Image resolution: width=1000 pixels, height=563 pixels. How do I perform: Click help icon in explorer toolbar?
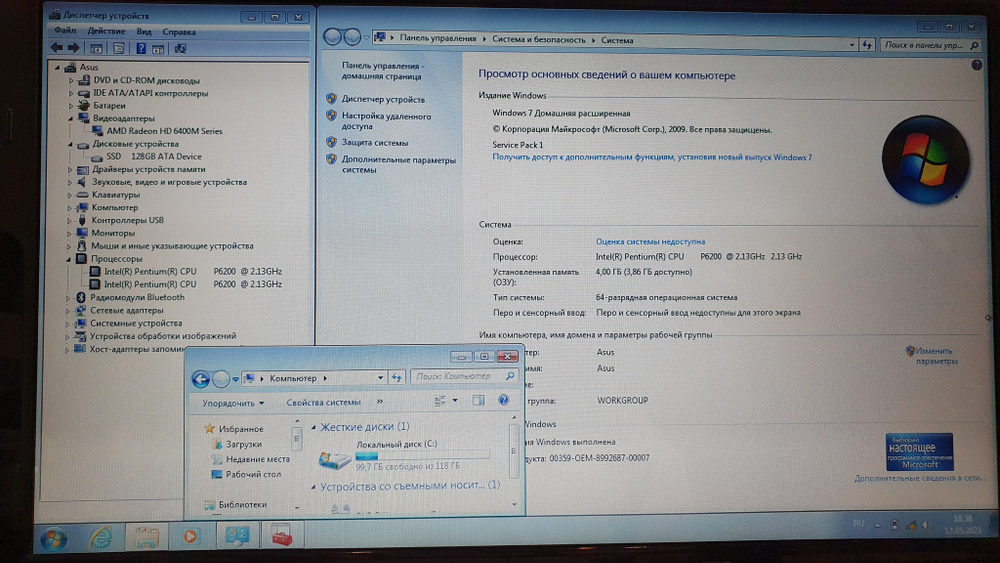coord(503,400)
